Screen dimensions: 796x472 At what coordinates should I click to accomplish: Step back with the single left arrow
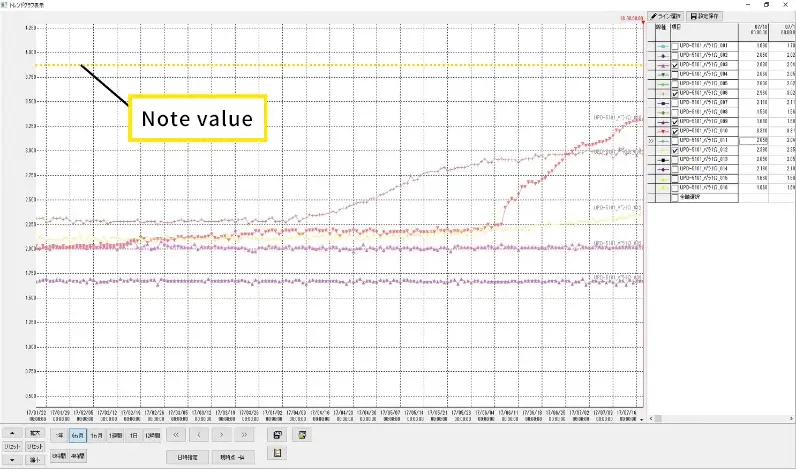click(x=199, y=435)
